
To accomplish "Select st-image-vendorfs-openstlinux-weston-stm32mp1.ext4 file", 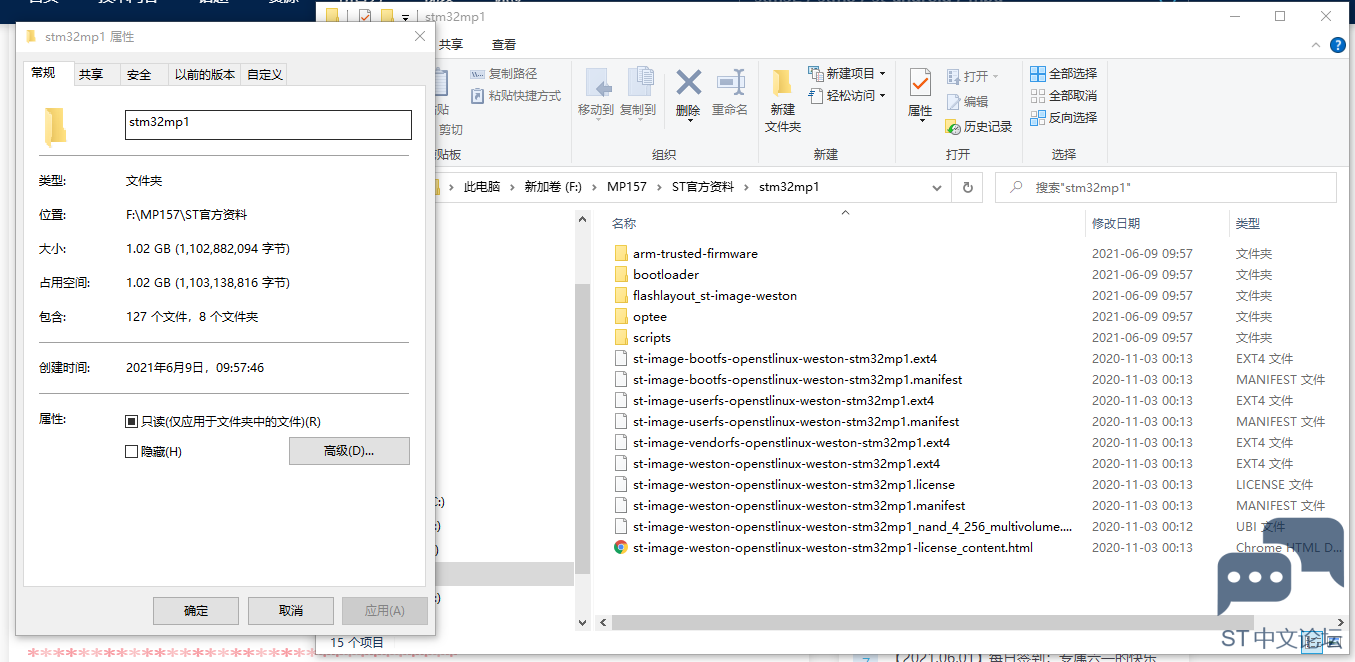I will [x=791, y=443].
